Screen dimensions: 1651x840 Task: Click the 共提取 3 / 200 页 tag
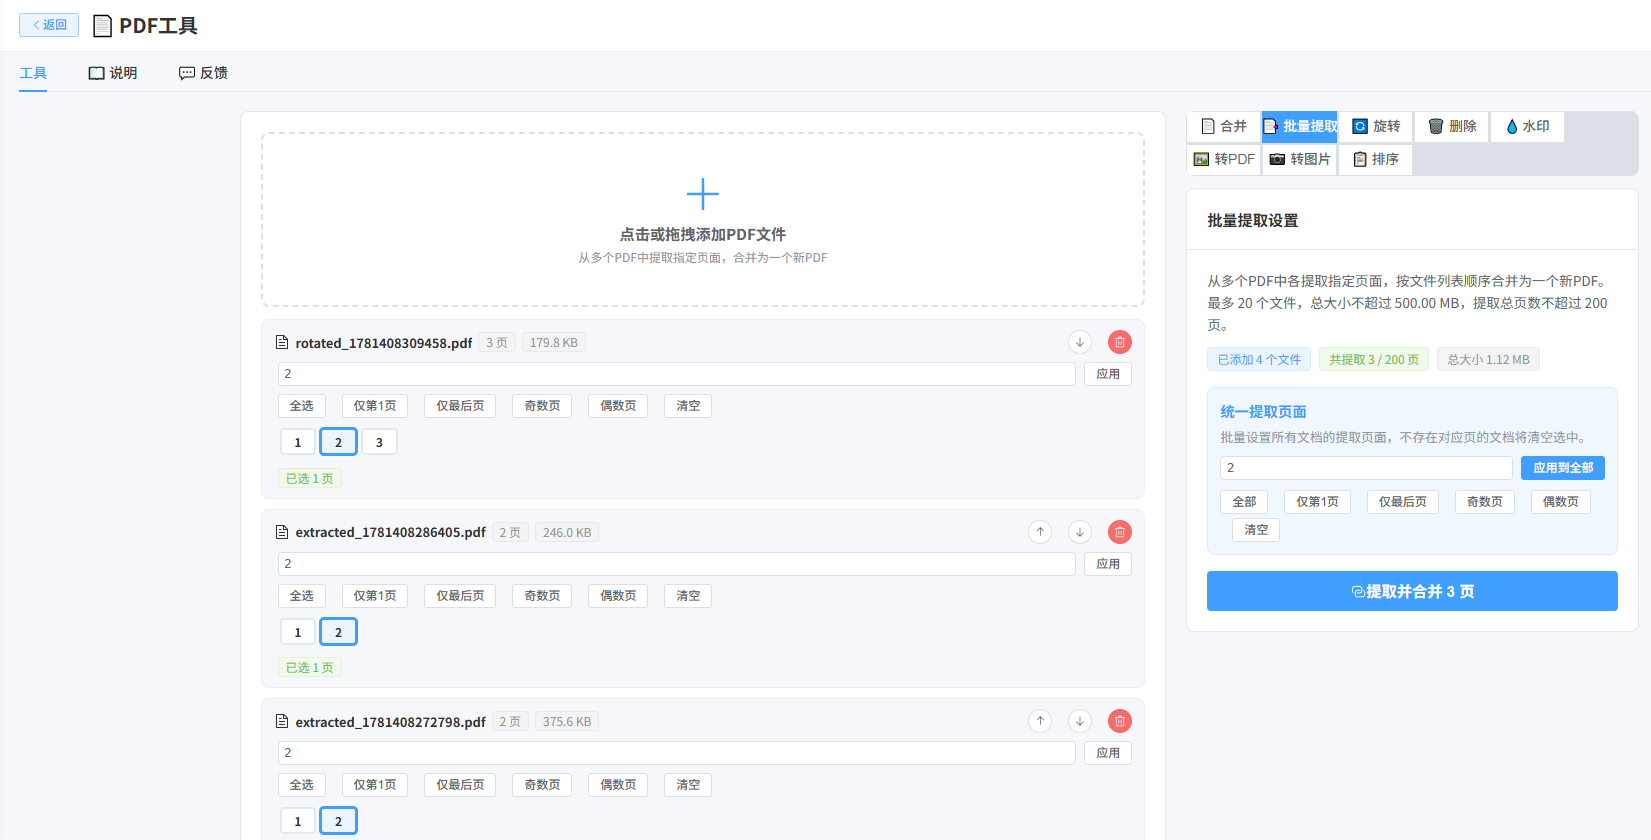coord(1374,360)
